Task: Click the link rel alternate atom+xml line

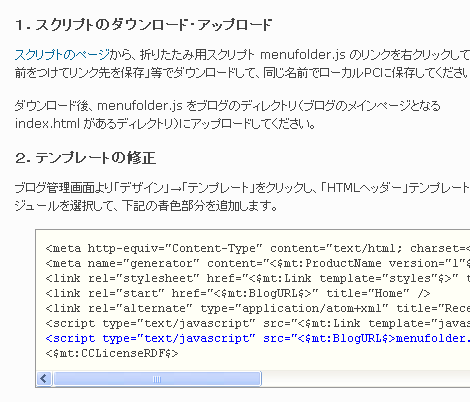Action: tap(258, 308)
